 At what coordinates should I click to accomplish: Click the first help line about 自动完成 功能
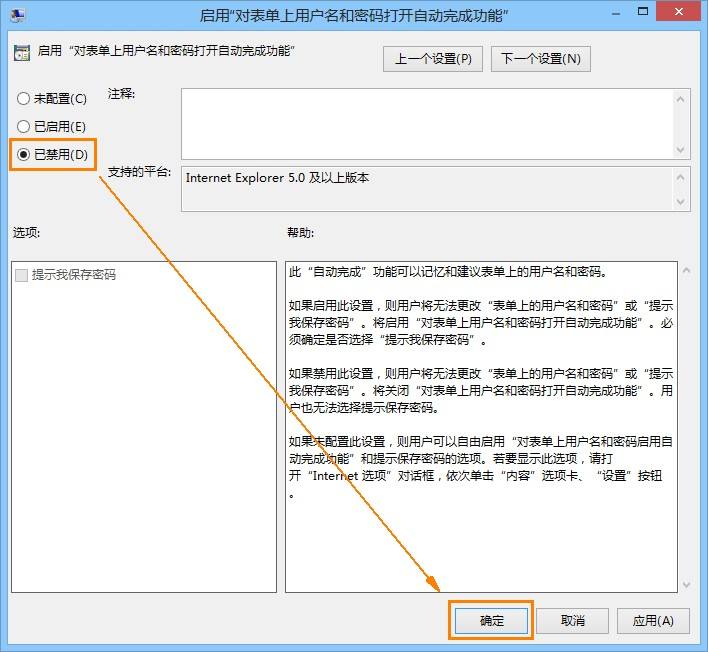point(447,272)
